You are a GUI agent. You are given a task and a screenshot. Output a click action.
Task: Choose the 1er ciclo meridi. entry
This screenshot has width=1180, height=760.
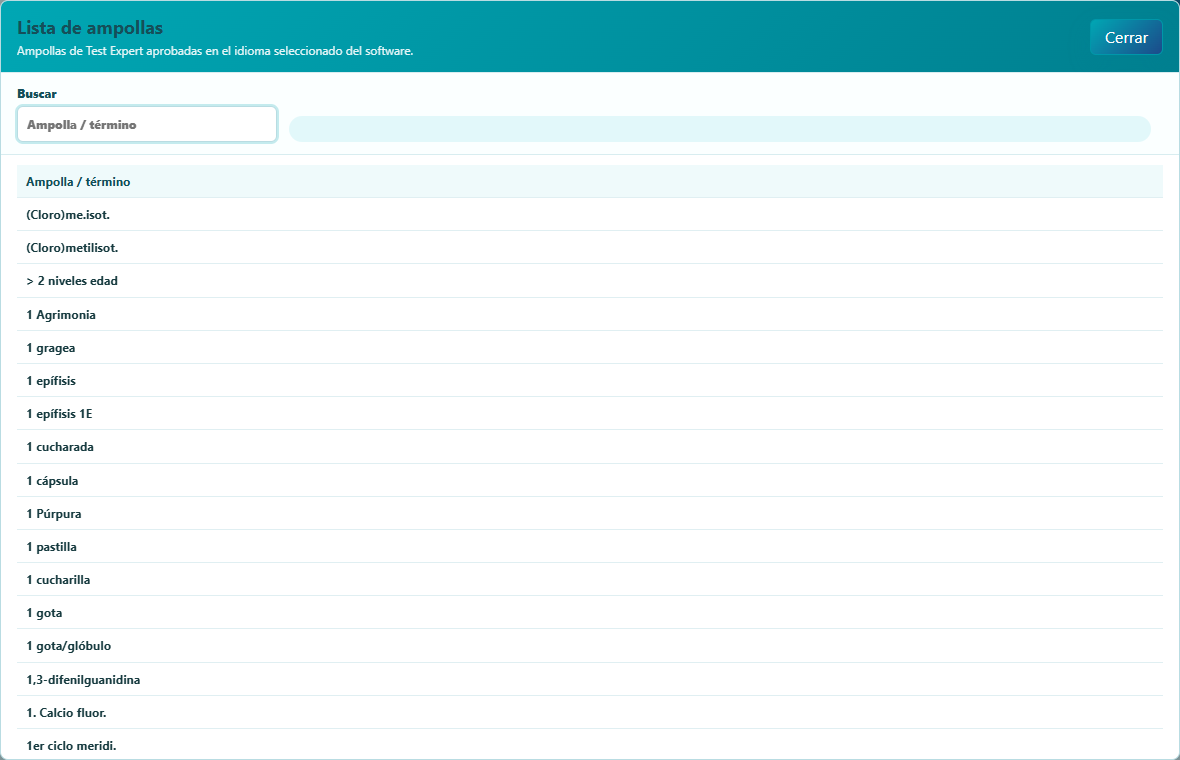pyautogui.click(x=589, y=744)
